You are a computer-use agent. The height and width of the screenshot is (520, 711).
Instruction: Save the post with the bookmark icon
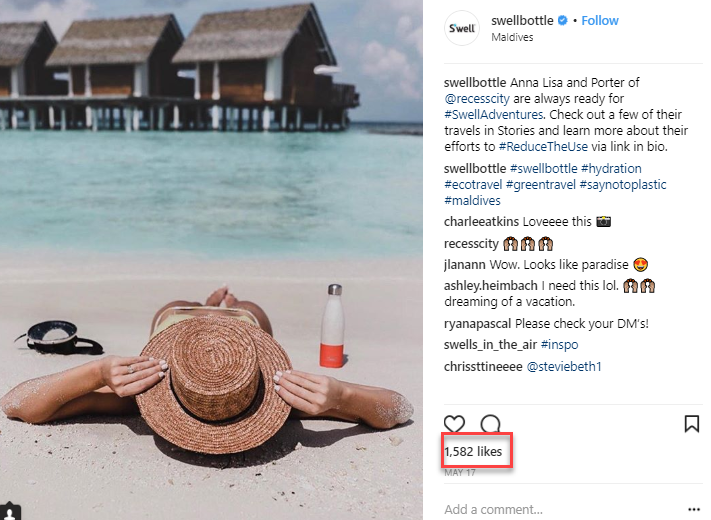pyautogui.click(x=691, y=424)
